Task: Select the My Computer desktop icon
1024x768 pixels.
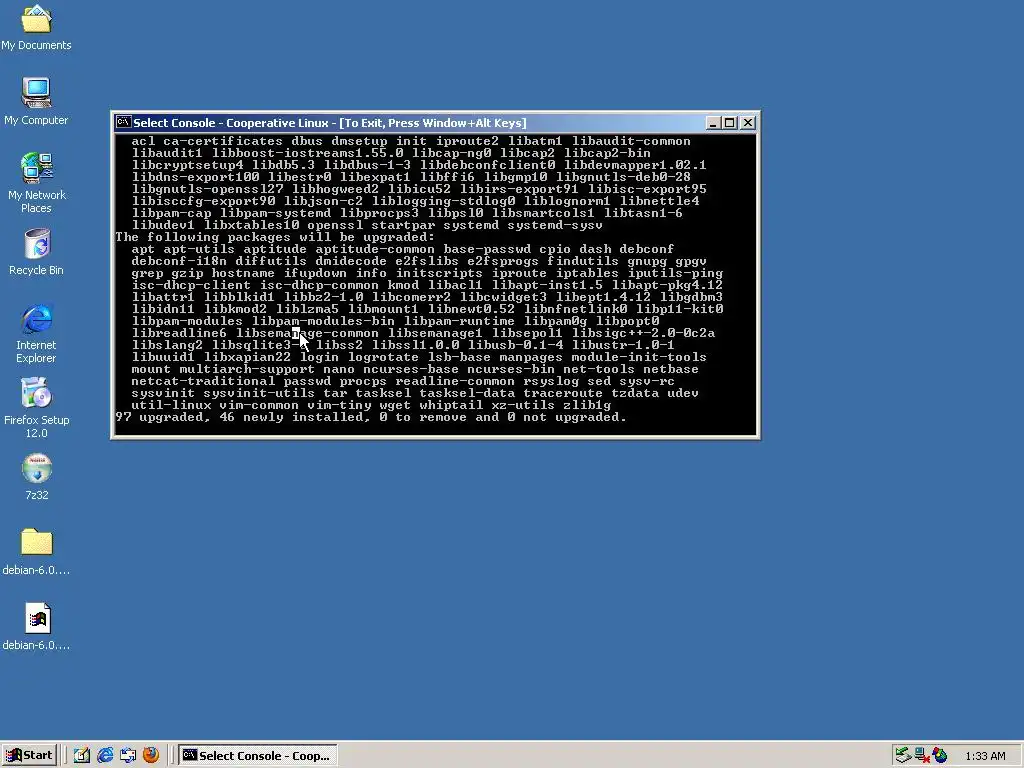Action: click(x=36, y=101)
